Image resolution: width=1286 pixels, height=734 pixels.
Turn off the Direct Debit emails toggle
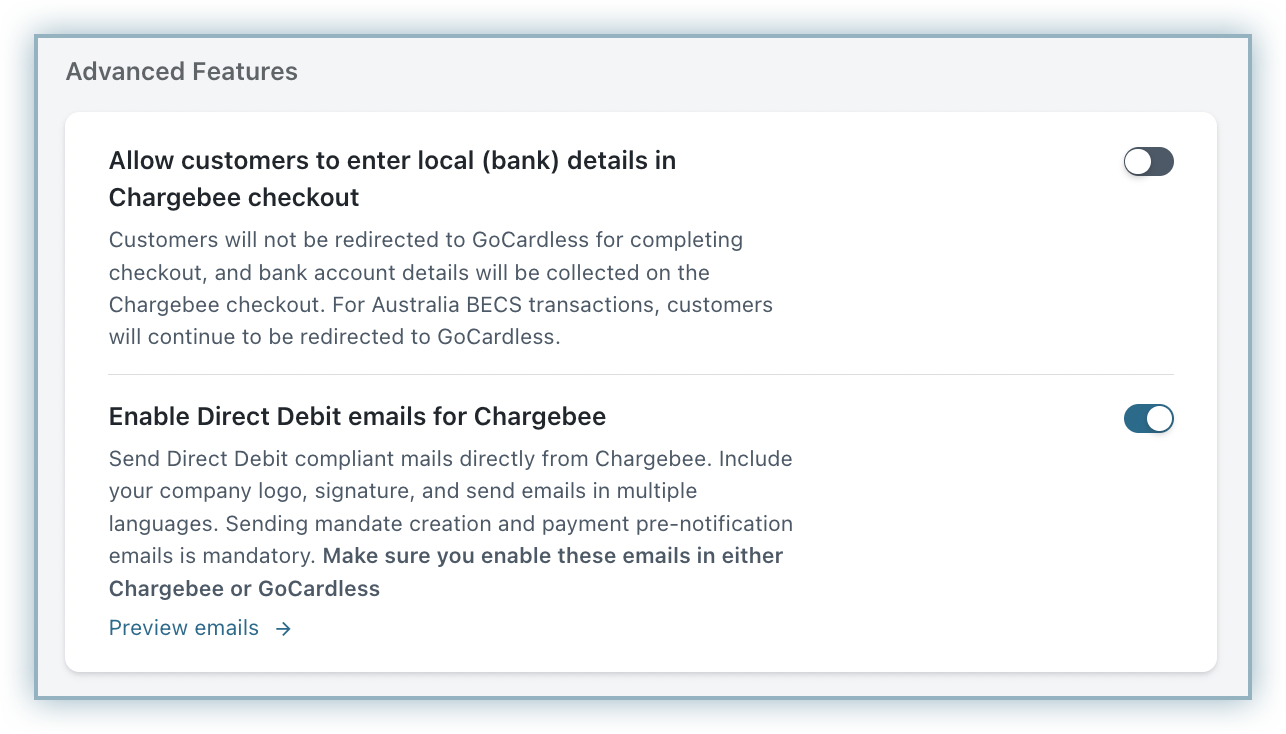tap(1148, 419)
